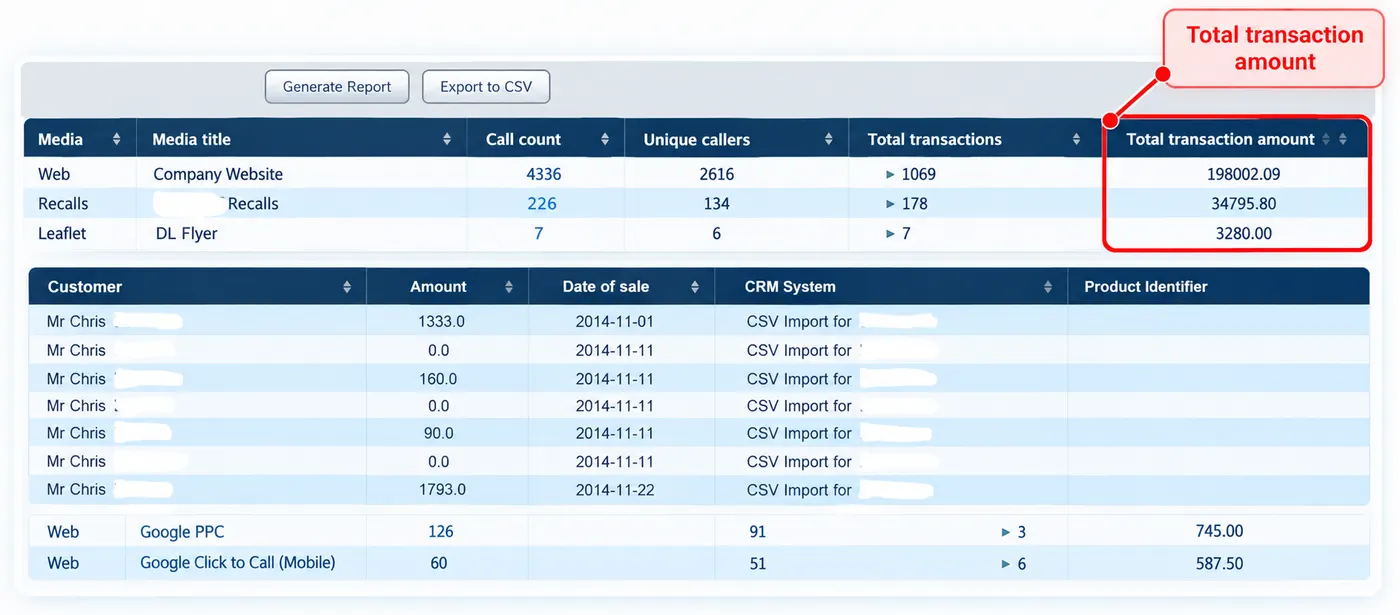Select the 3280.00 amount cell
Image resolution: width=1400 pixels, height=615 pixels.
(x=1243, y=234)
